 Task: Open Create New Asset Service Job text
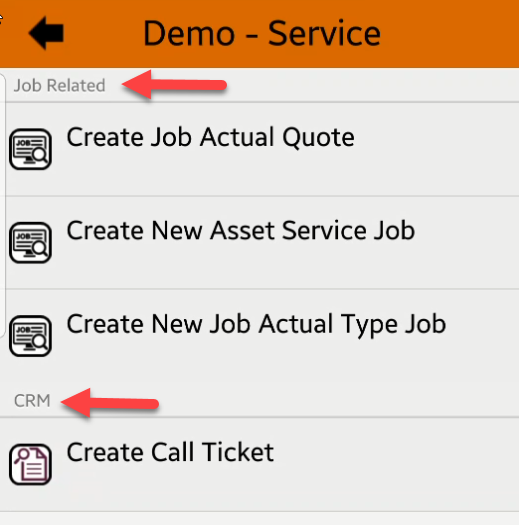tap(241, 230)
